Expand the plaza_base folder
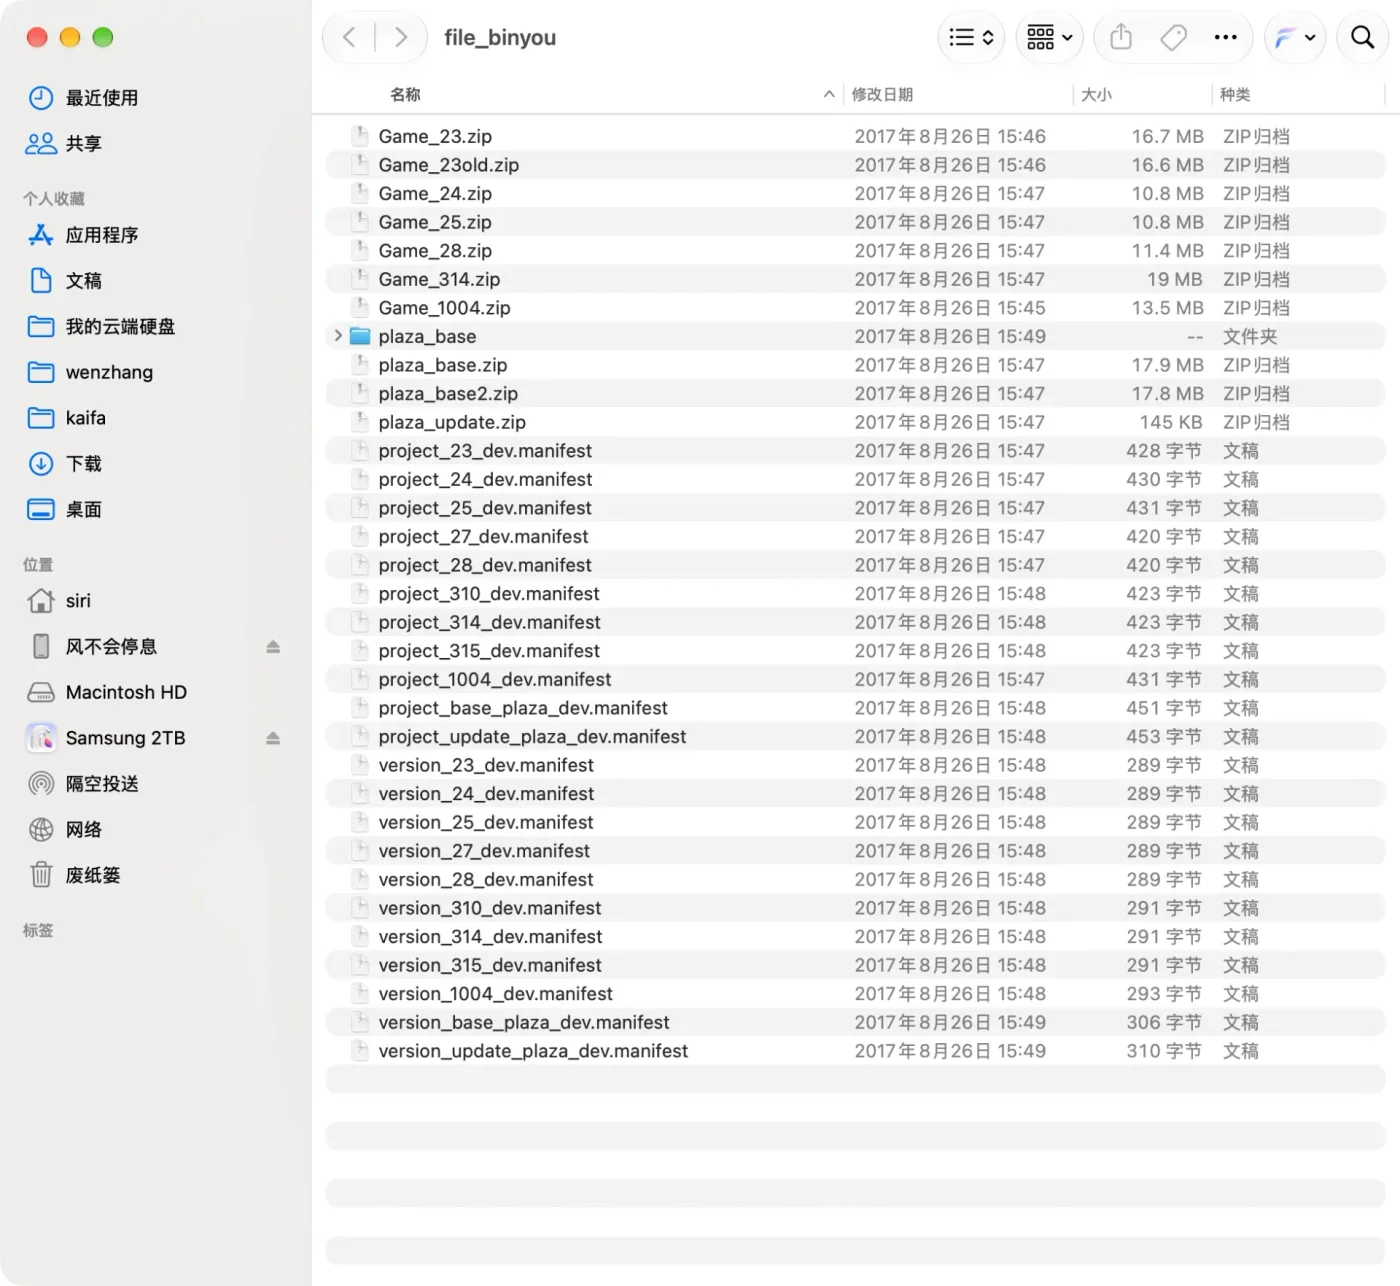1400x1286 pixels. click(x=338, y=336)
